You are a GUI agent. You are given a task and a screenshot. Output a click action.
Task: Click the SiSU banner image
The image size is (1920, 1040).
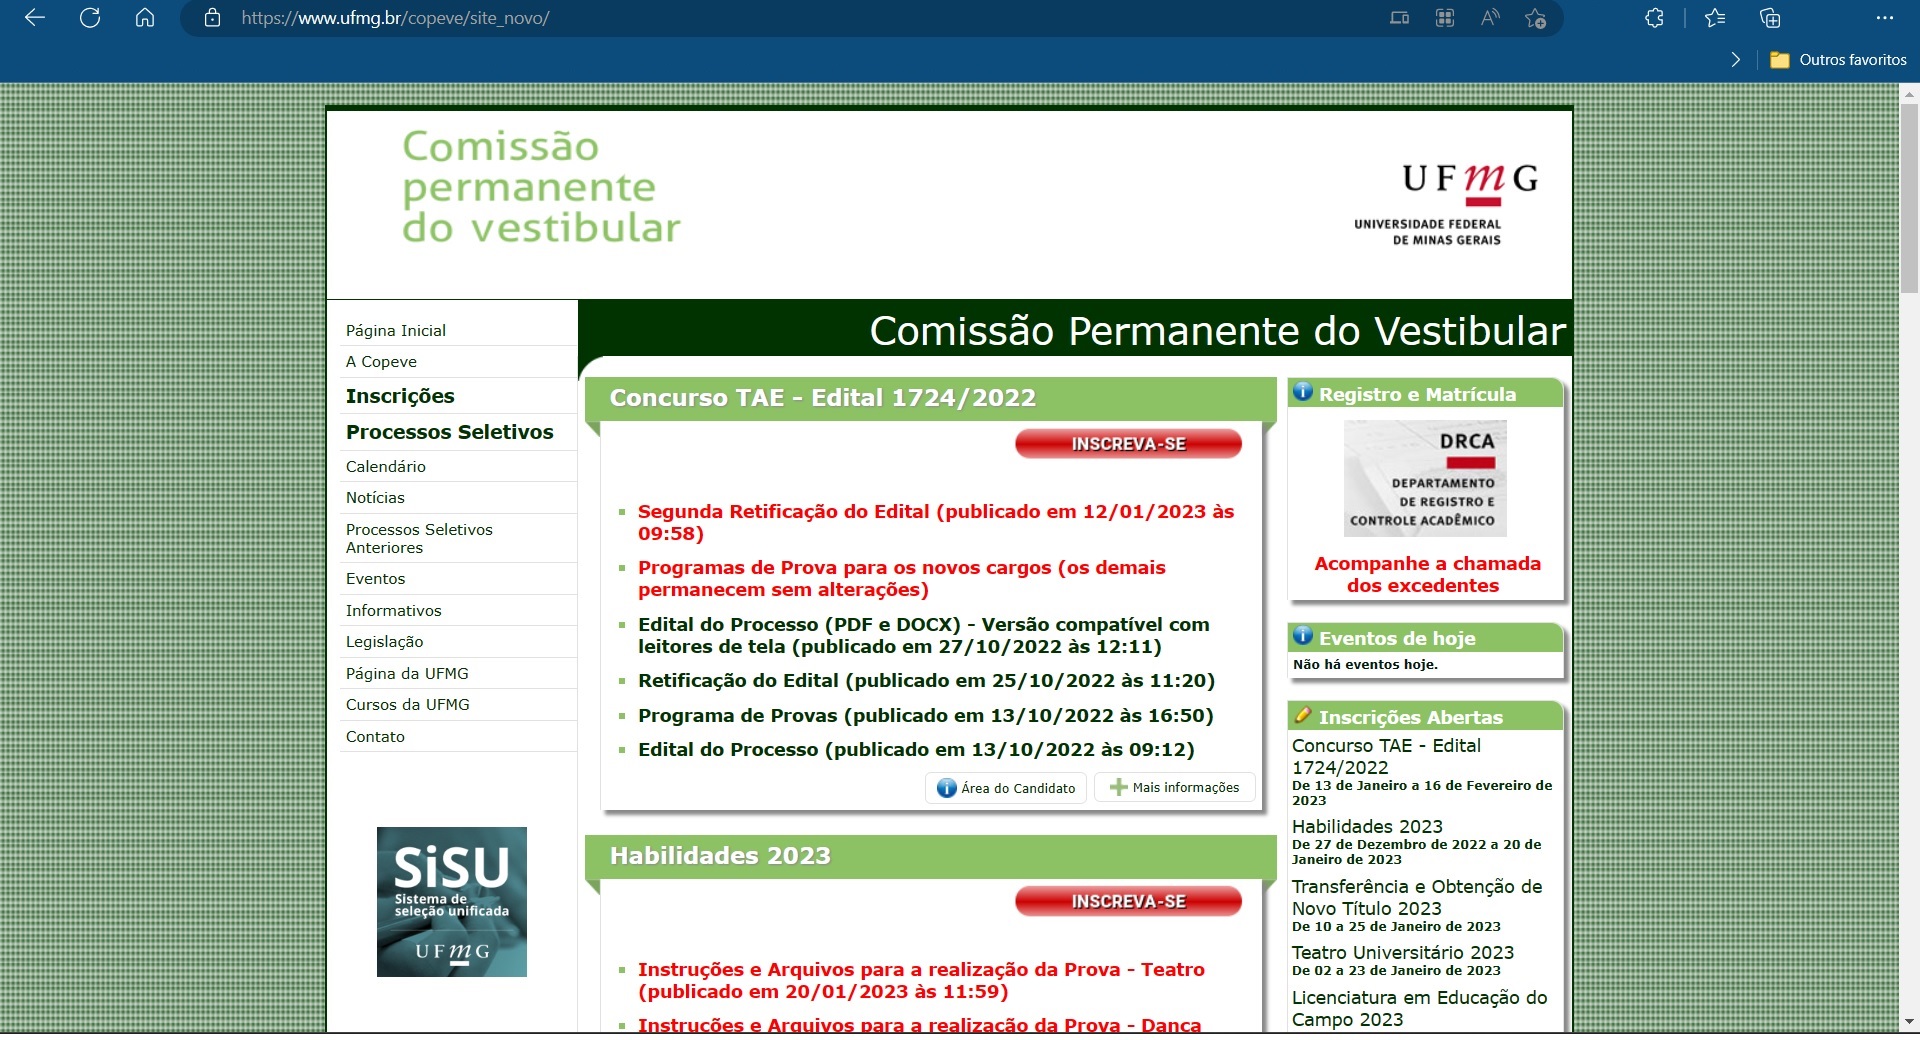[452, 902]
